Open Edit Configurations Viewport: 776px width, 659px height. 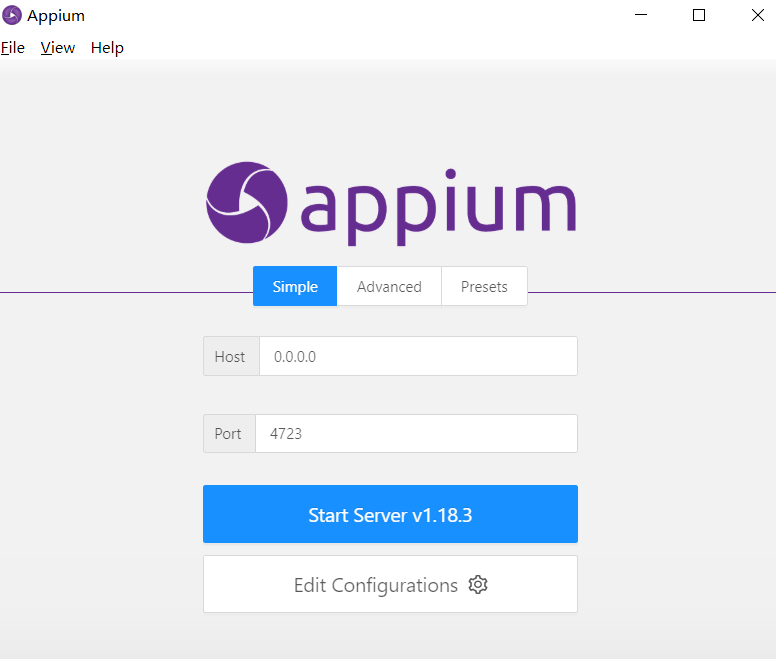(390, 584)
